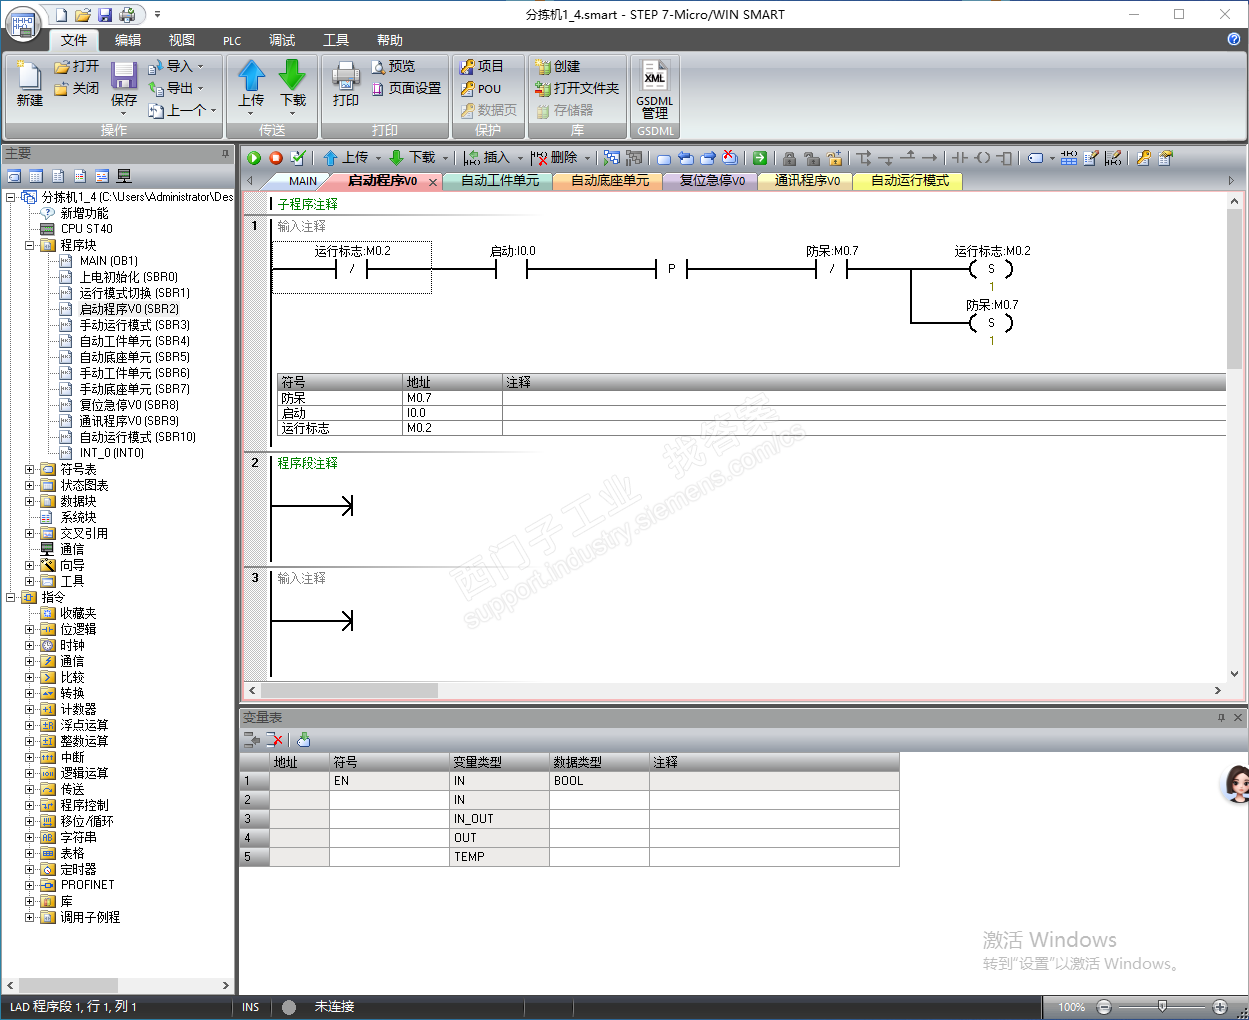Click the help question mark icon

[x=1234, y=39]
